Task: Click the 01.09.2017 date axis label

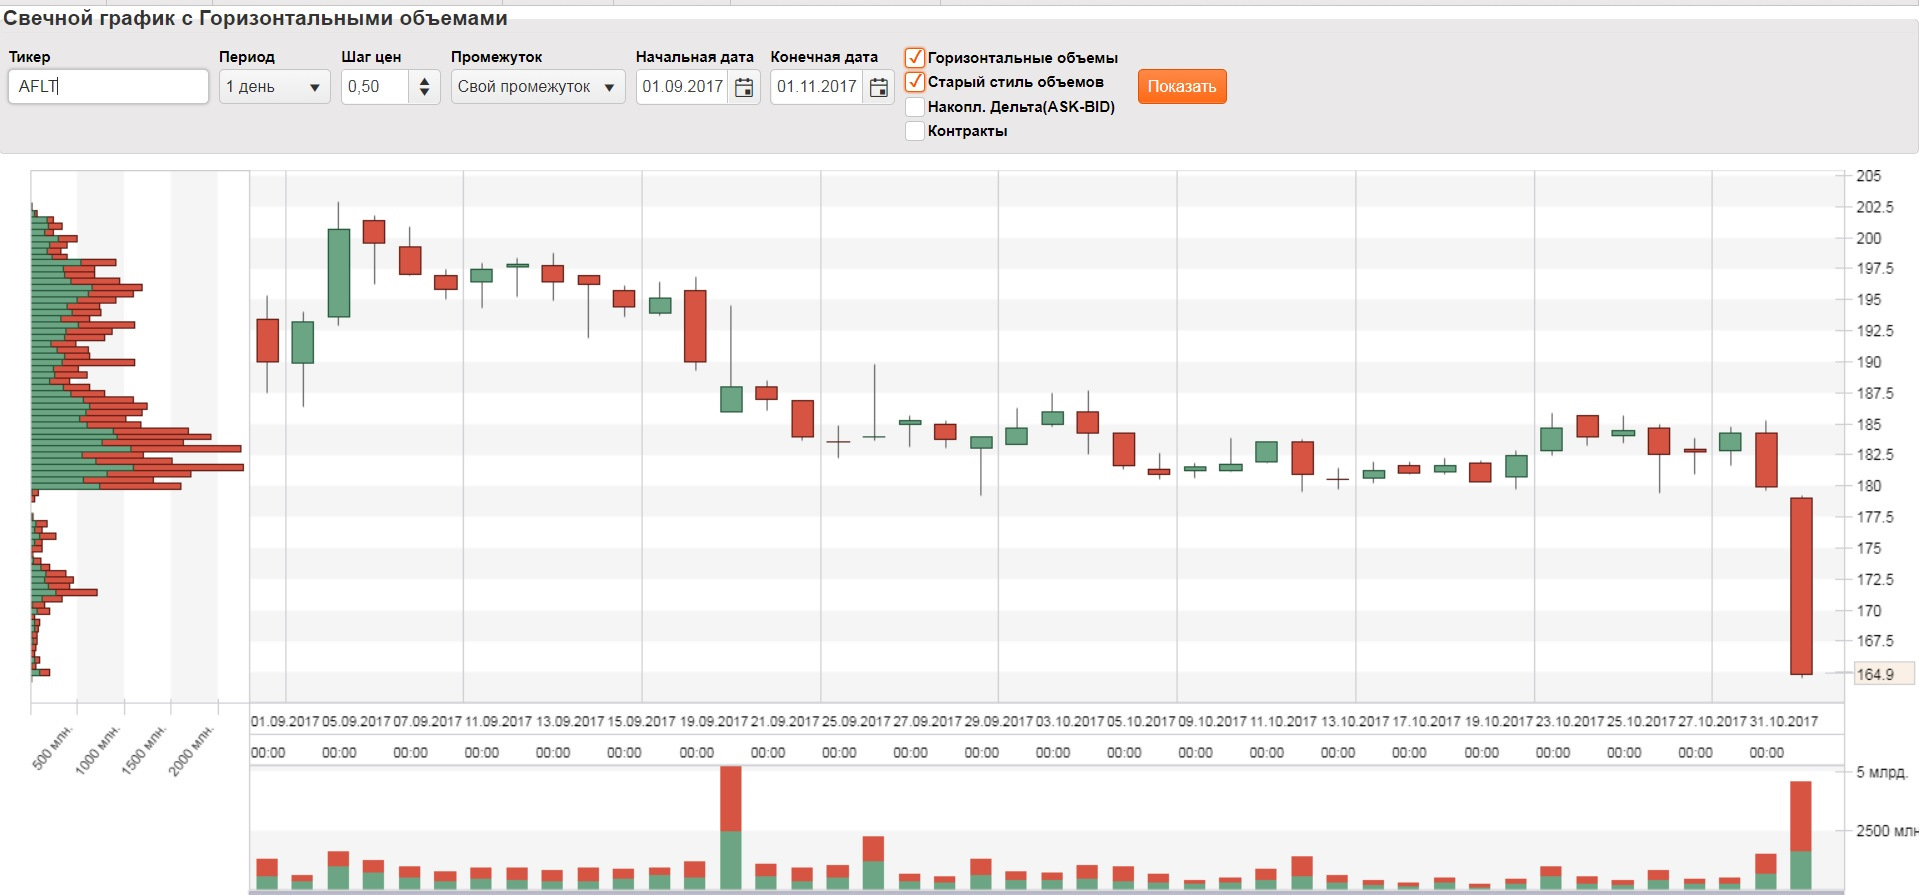Action: [285, 721]
